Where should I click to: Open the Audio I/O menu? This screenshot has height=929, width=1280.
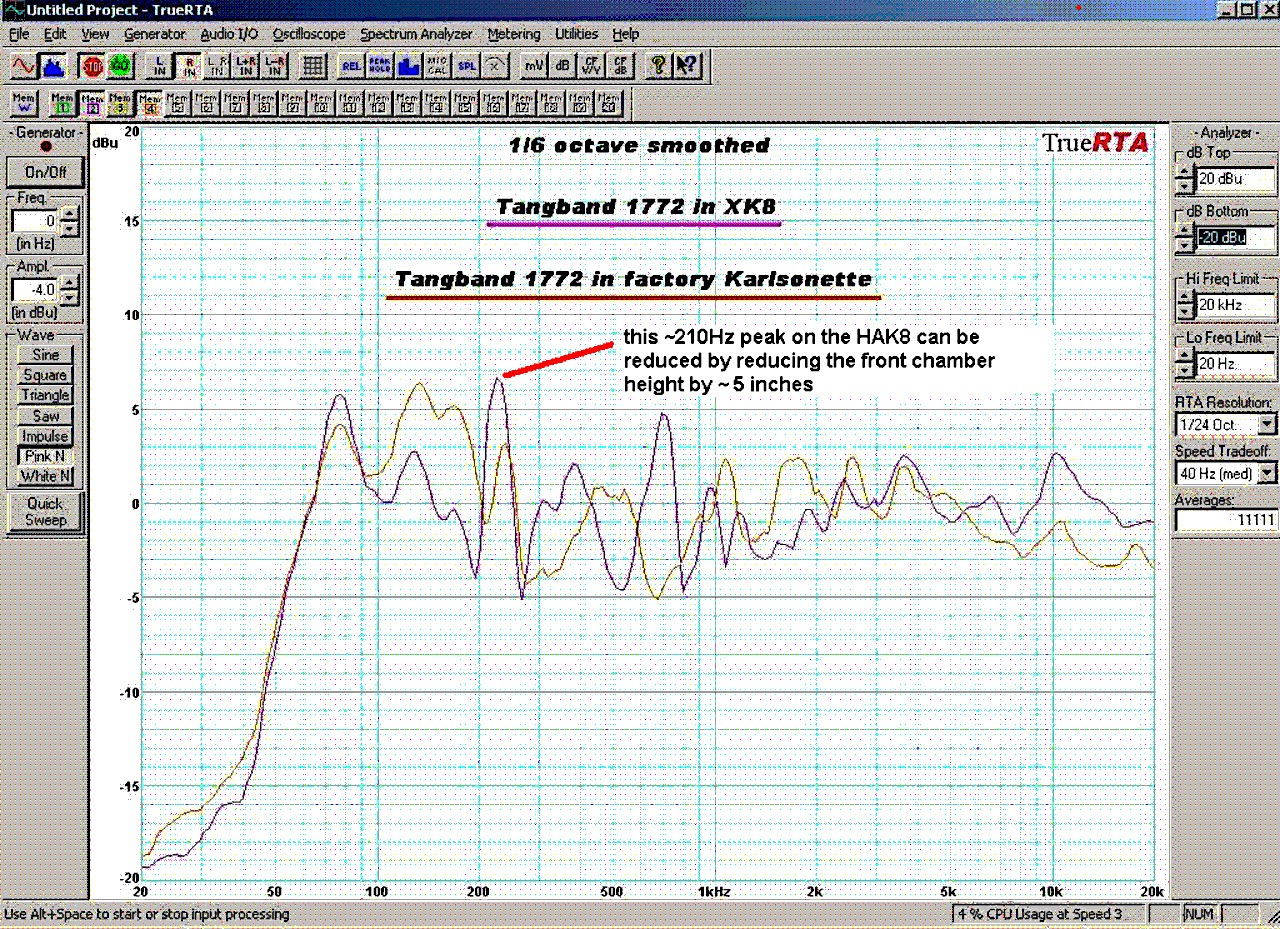coord(229,34)
